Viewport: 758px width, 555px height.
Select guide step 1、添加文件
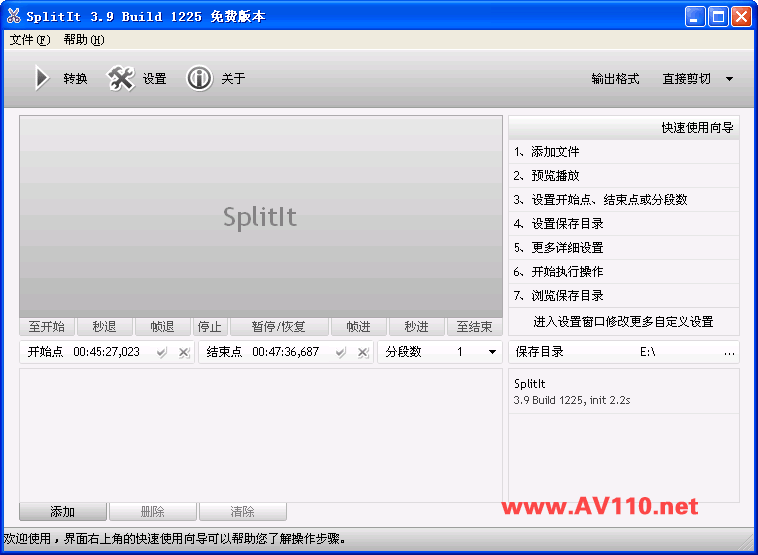pos(624,152)
